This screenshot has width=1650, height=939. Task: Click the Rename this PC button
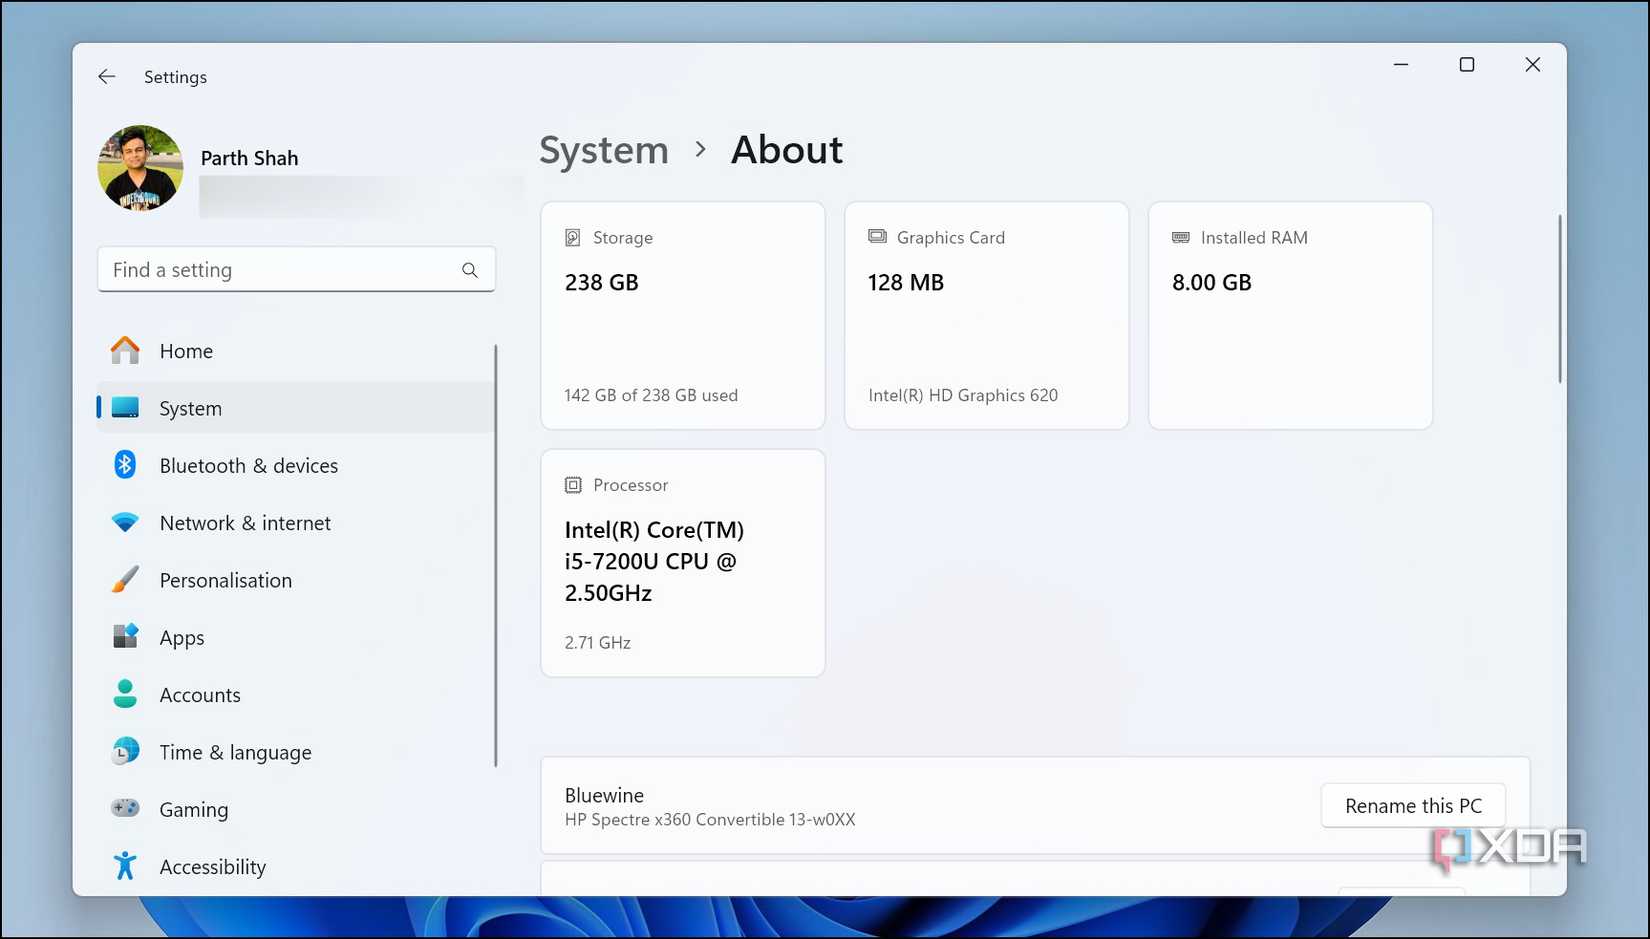[x=1413, y=806]
